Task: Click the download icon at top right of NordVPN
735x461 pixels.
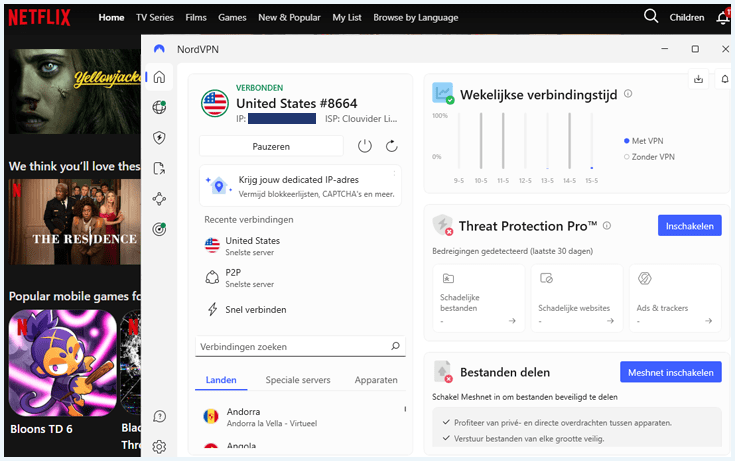Action: pos(698,79)
